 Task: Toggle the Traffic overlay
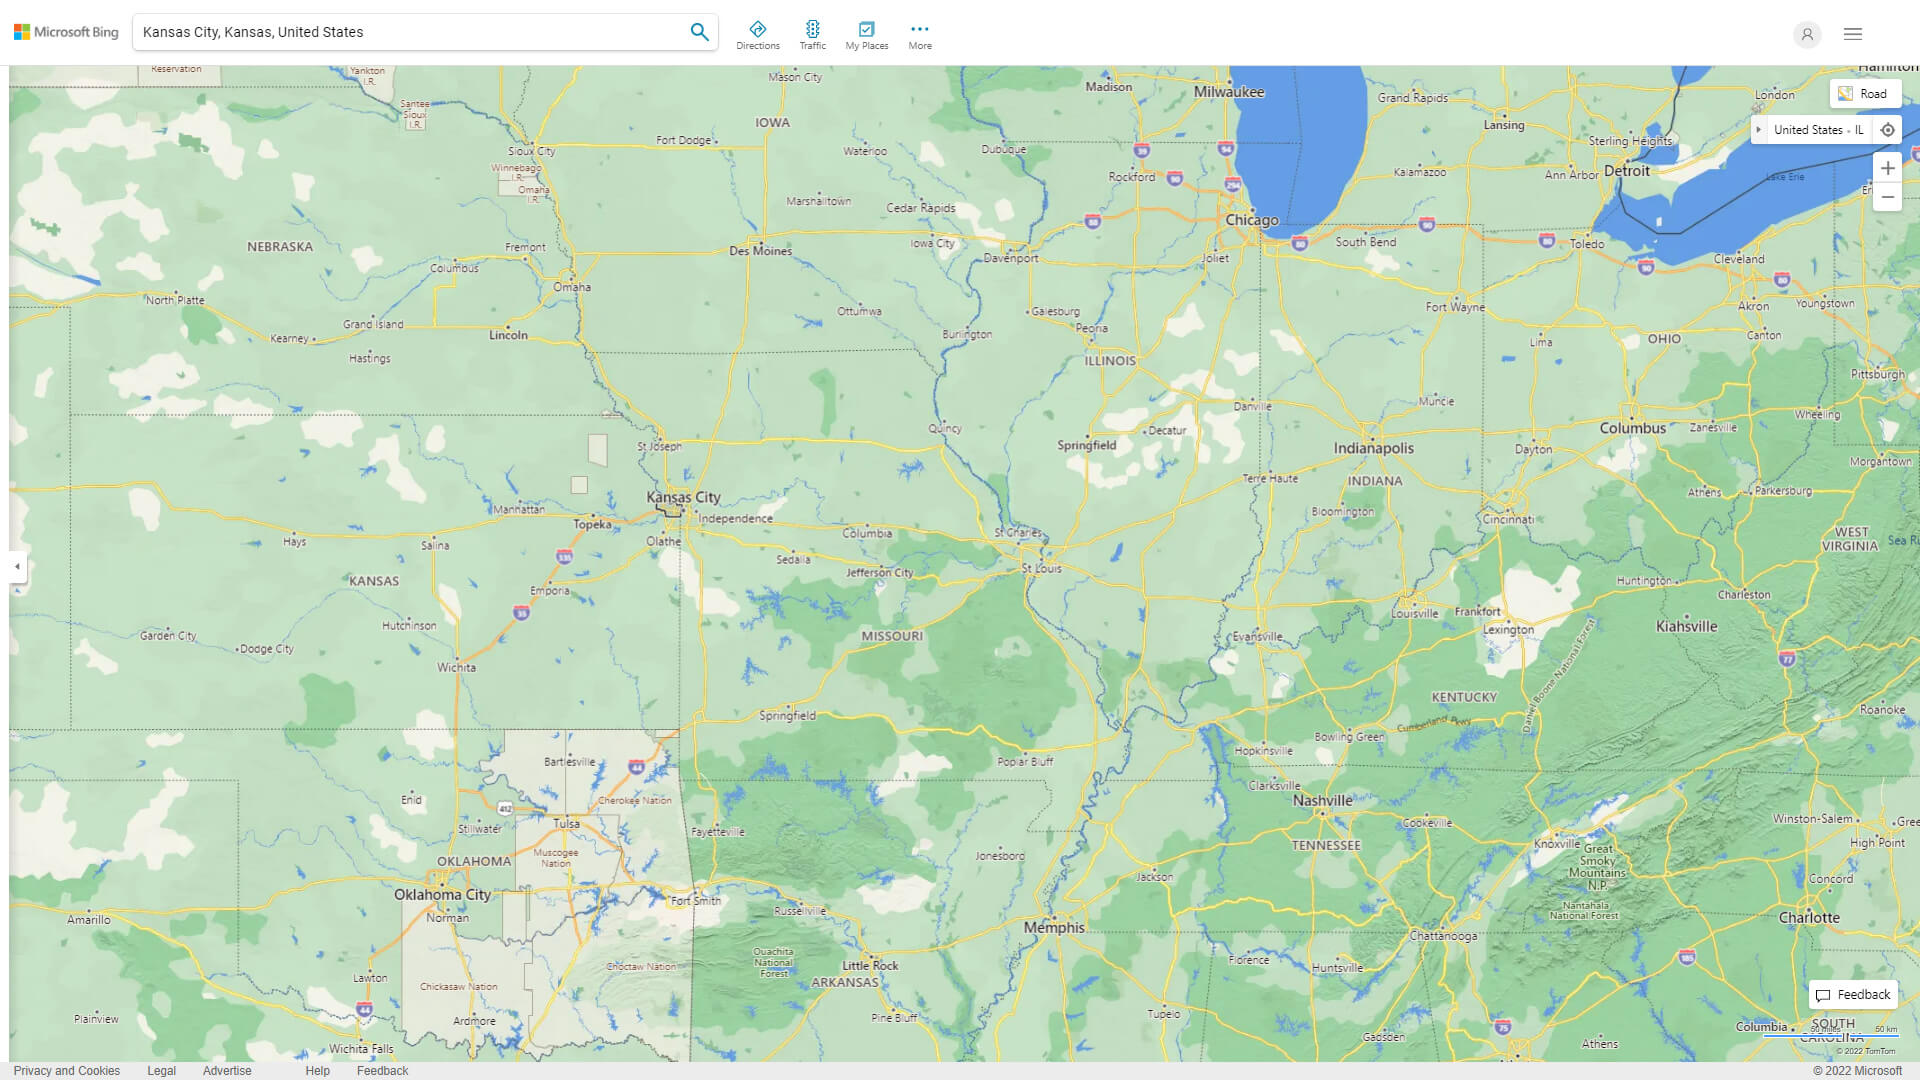point(813,32)
